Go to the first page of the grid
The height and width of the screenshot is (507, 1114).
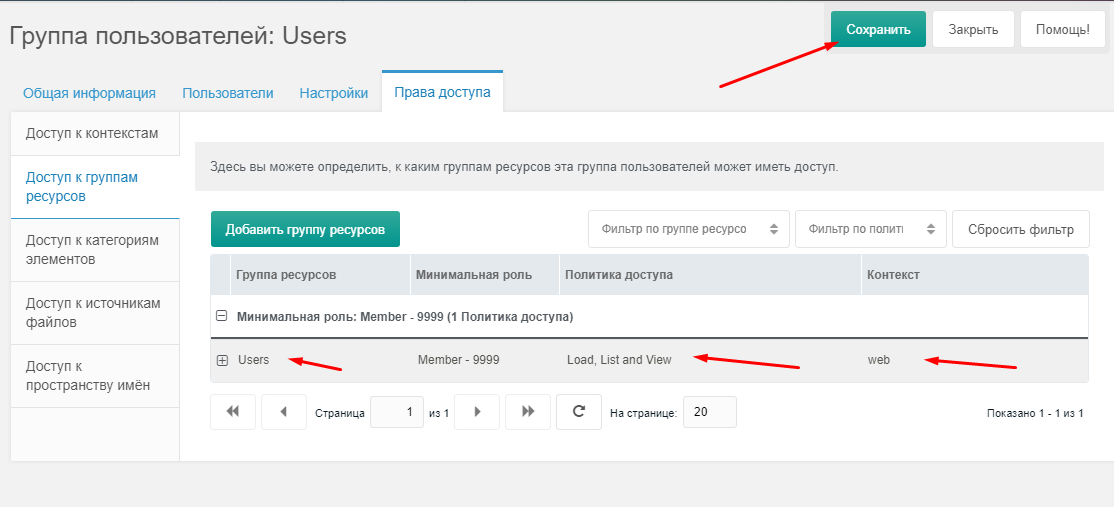coord(232,412)
